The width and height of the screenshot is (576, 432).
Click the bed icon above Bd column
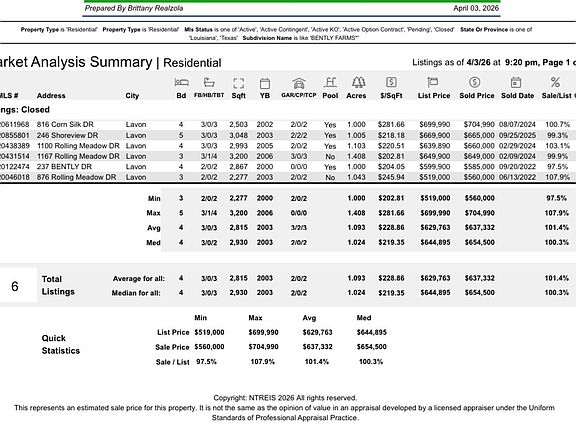(x=181, y=82)
